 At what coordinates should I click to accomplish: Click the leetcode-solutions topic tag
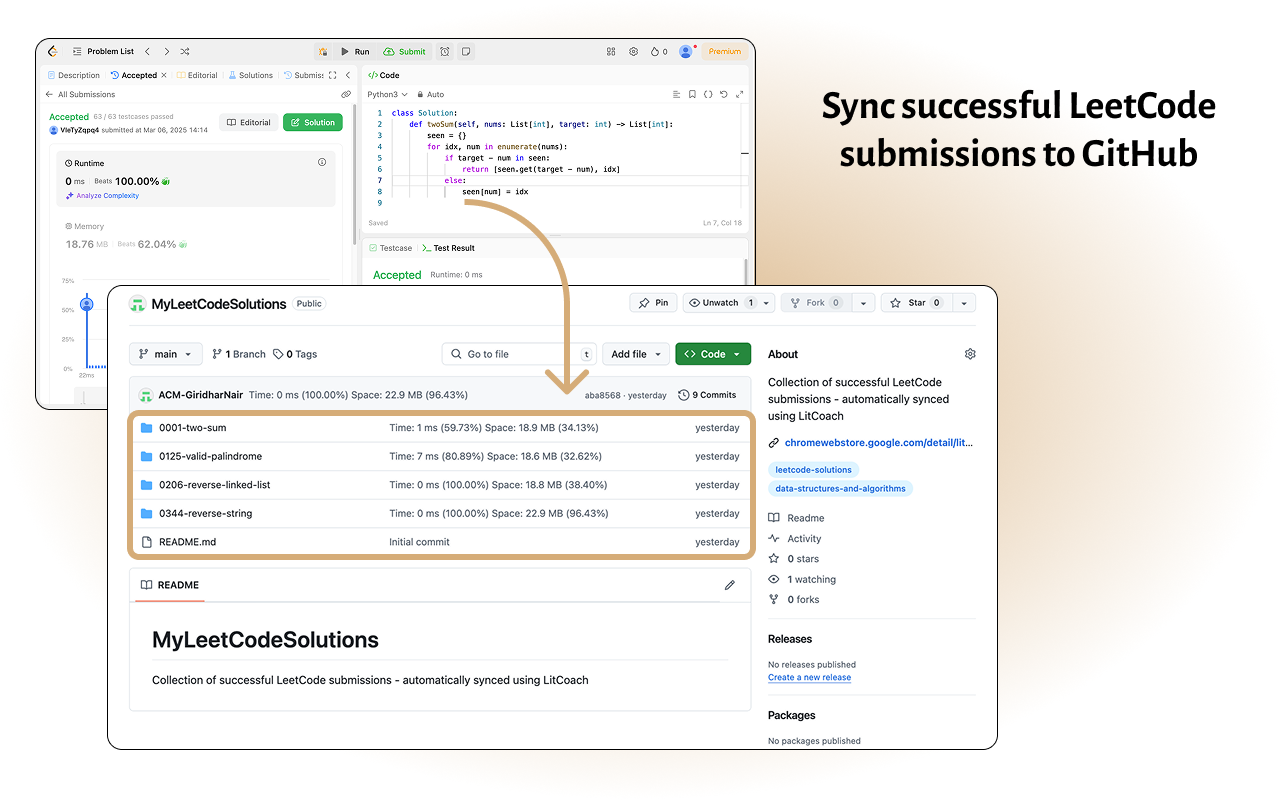814,469
